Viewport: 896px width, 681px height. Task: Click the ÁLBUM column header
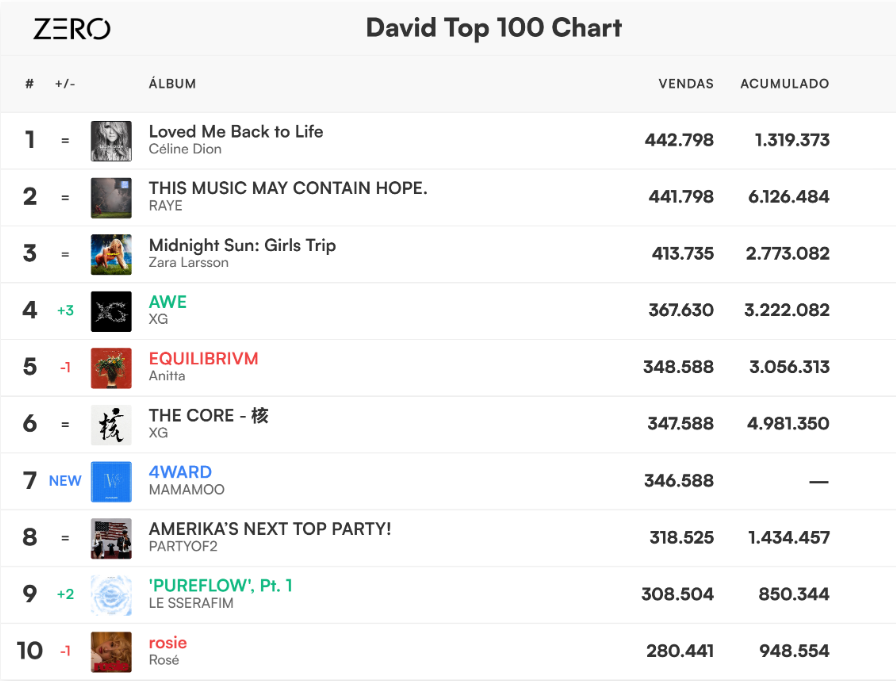173,83
